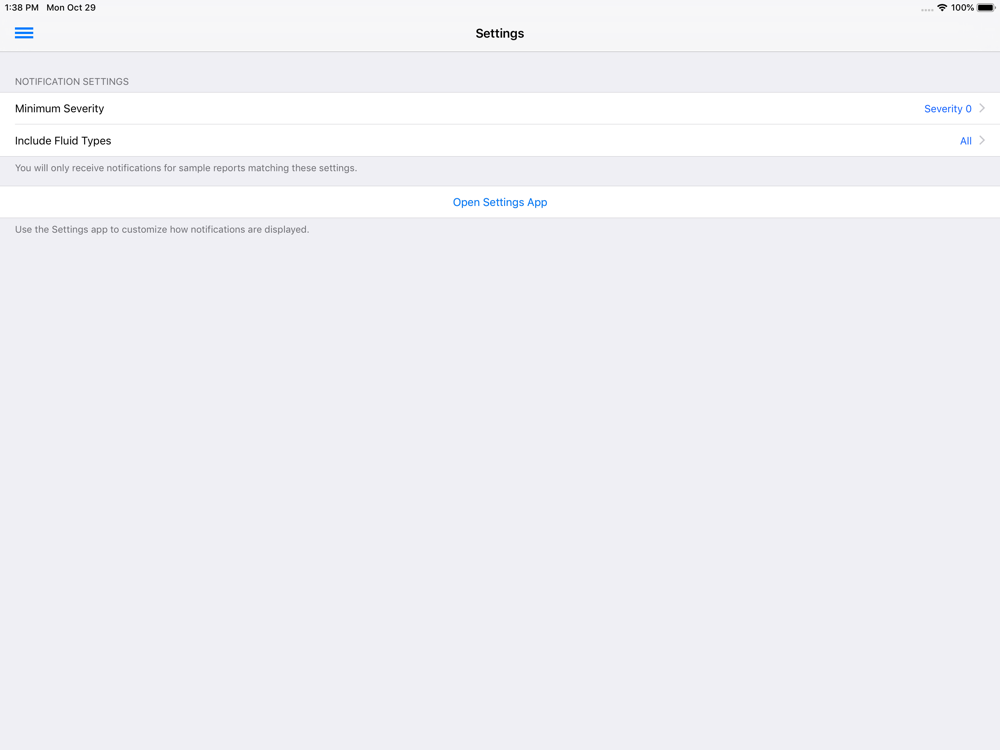
Task: Tap the cellular signal dots icon
Action: (927, 10)
